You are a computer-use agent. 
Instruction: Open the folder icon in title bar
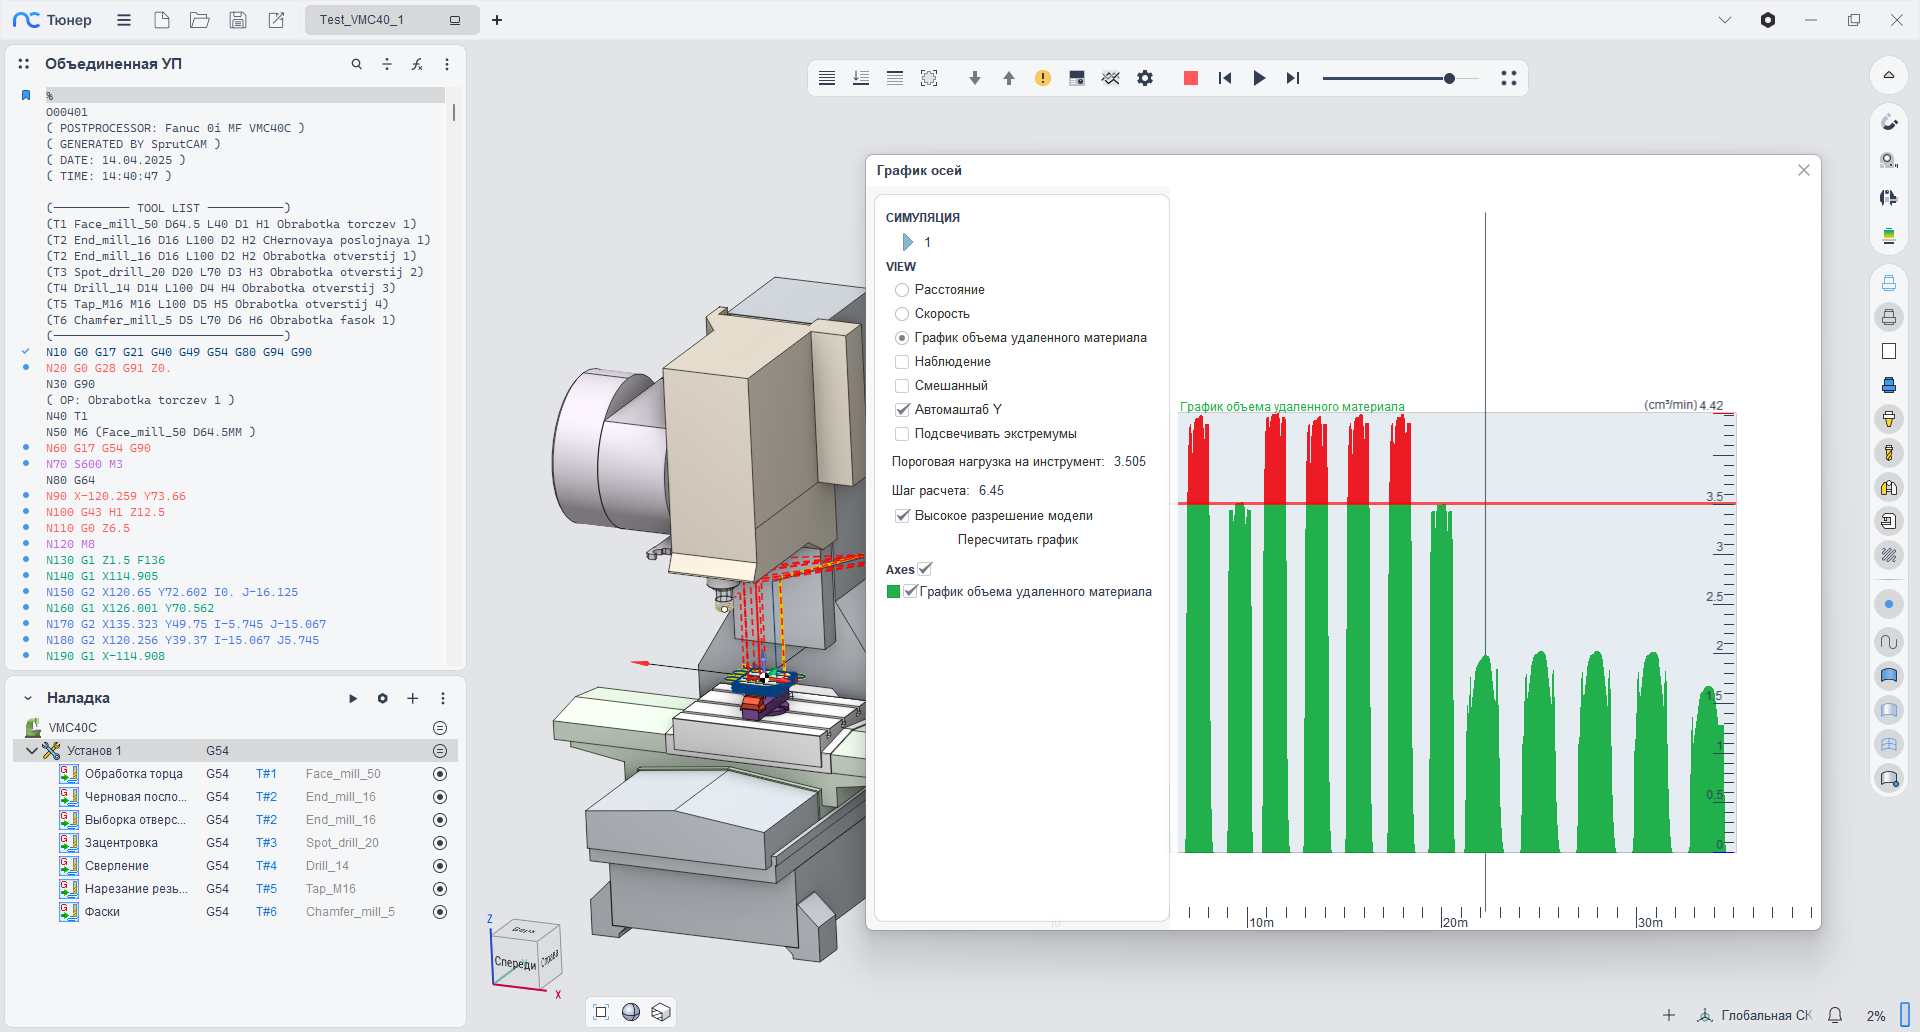tap(200, 20)
